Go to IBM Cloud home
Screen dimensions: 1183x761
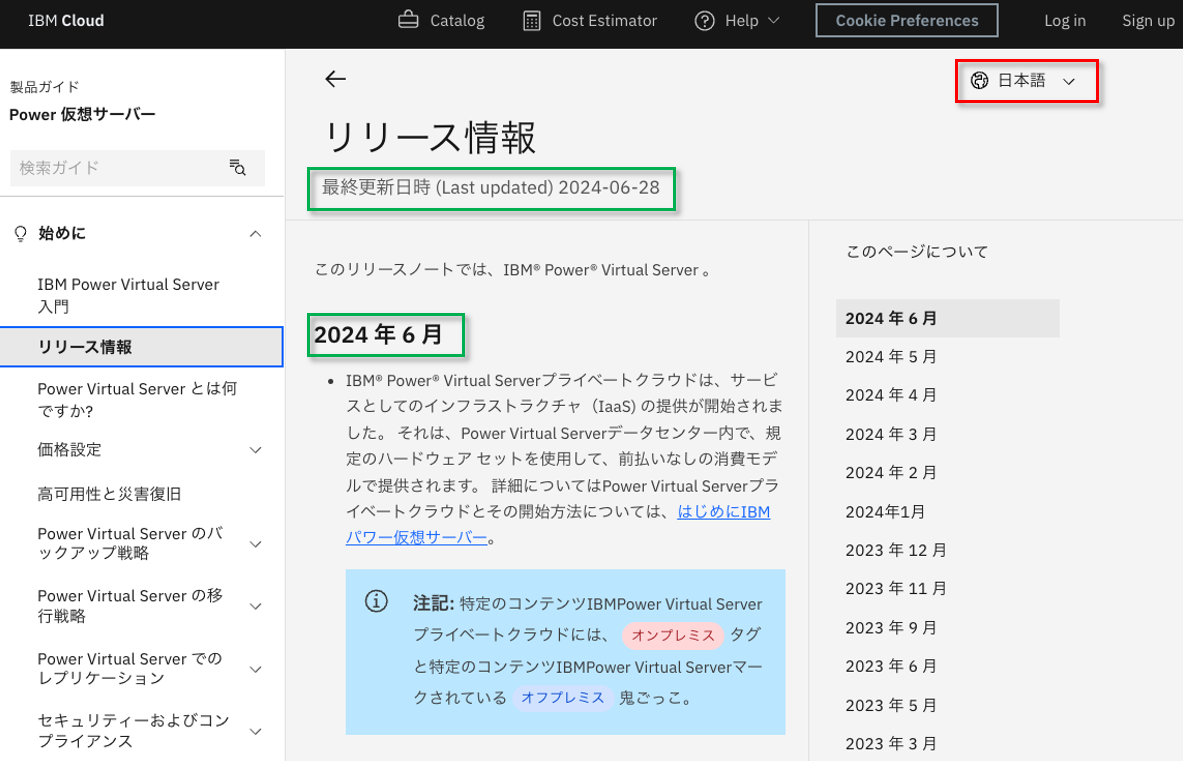tap(66, 20)
